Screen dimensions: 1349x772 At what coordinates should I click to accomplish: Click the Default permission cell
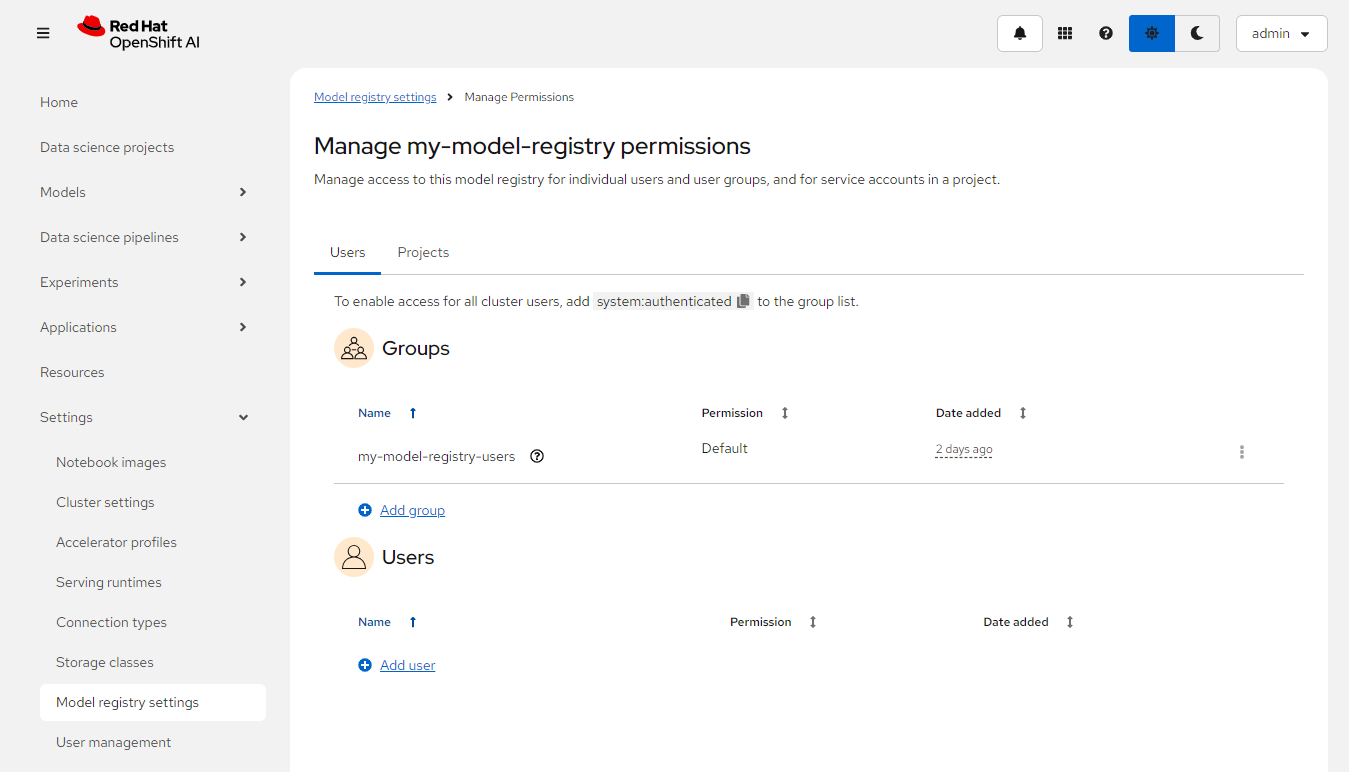pos(724,448)
